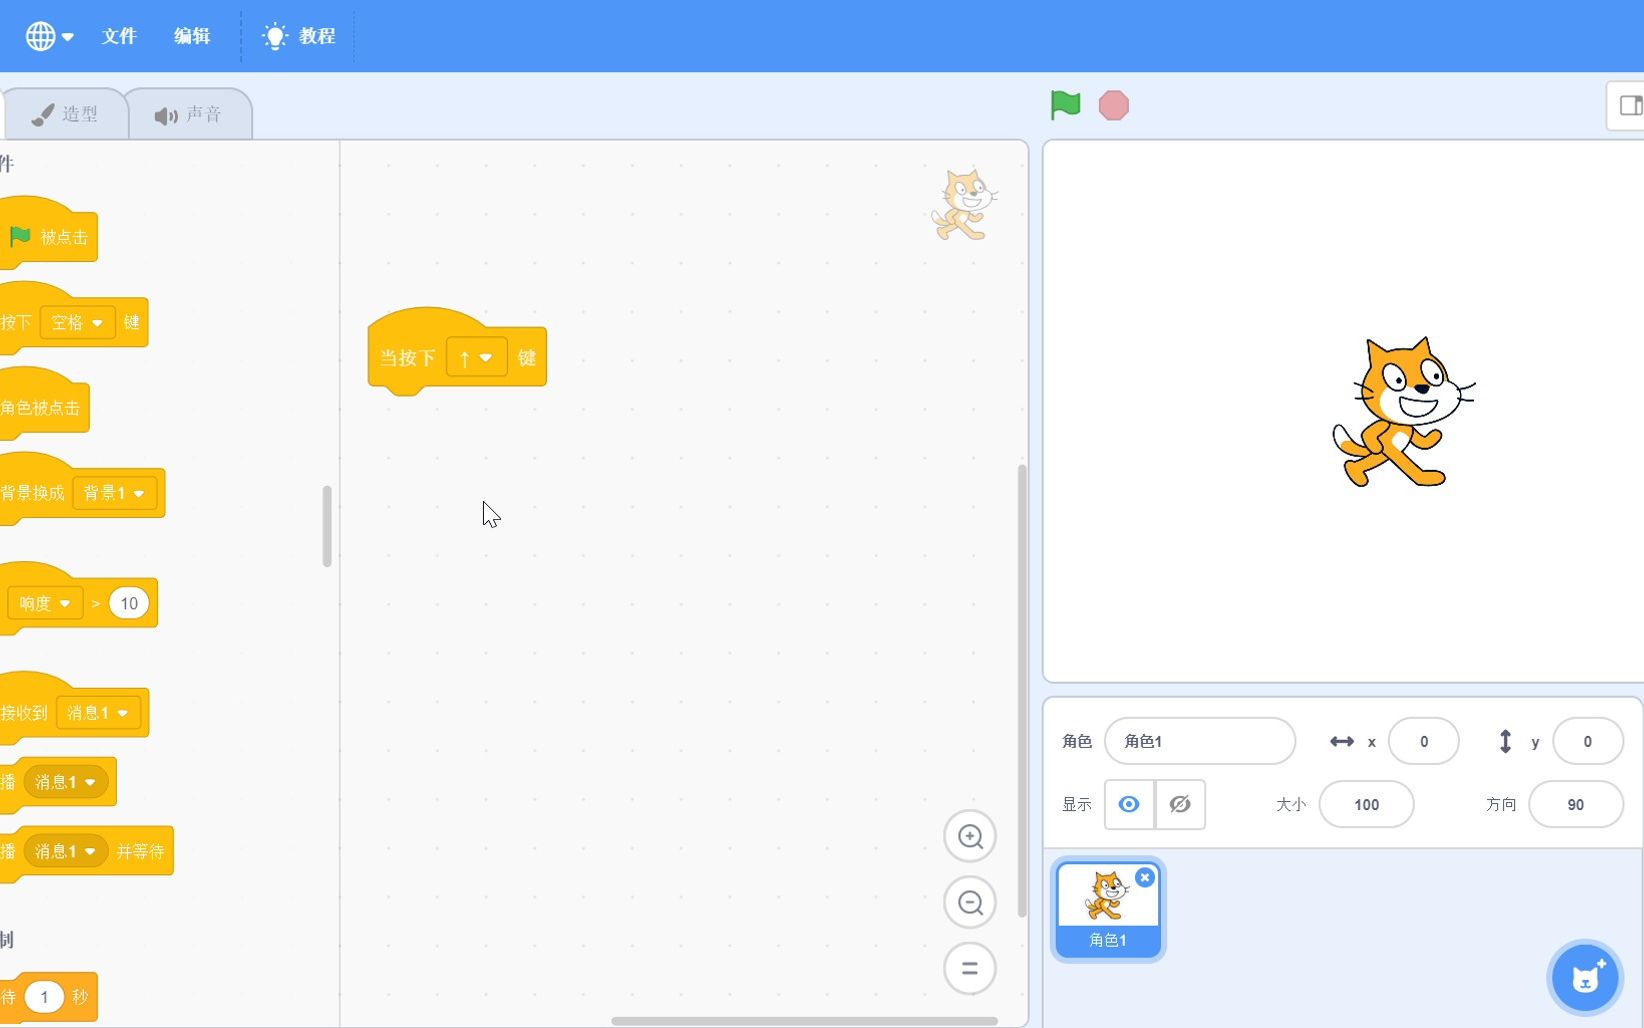Click the value 1 in the wait seconds block
This screenshot has width=1644, height=1028.
[x=44, y=997]
